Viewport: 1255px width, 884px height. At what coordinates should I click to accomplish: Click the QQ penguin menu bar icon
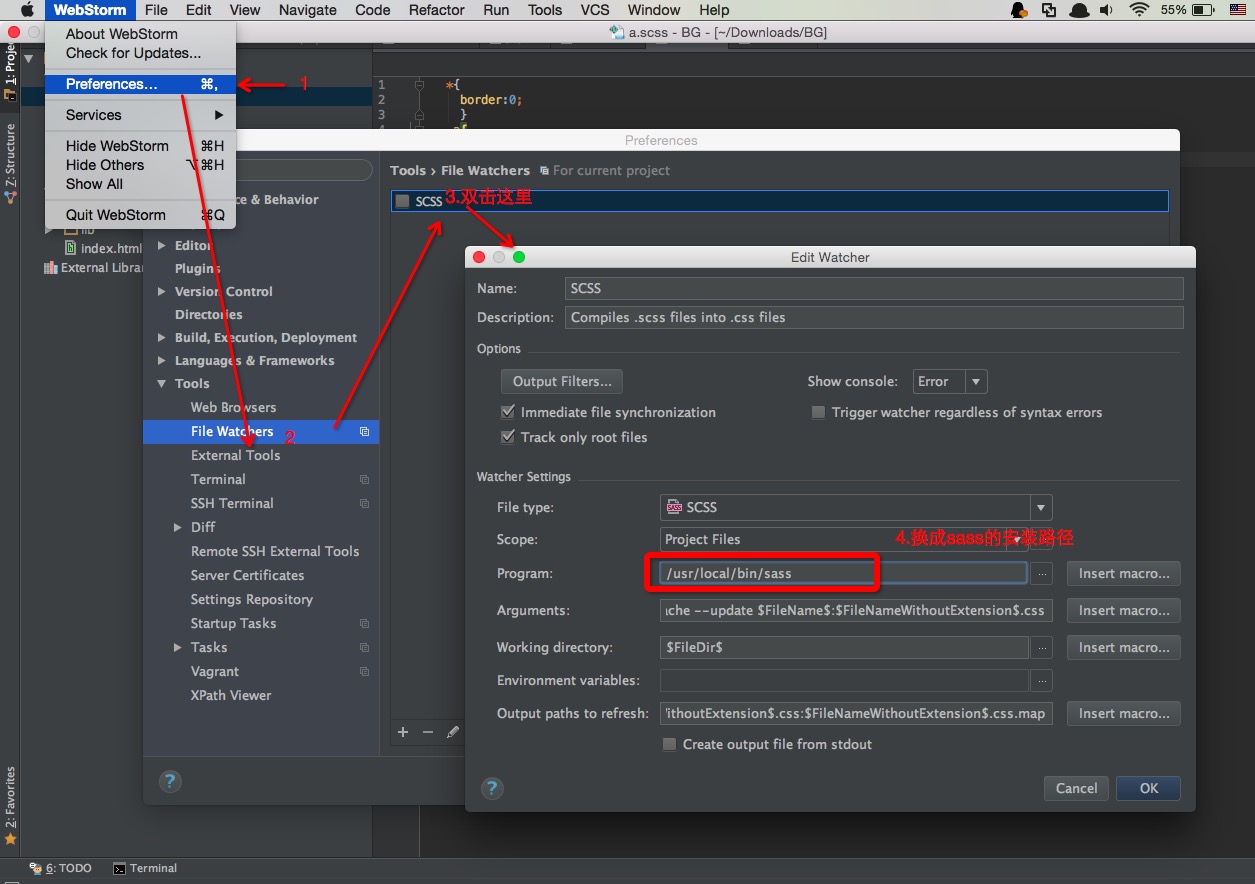pos(1018,10)
